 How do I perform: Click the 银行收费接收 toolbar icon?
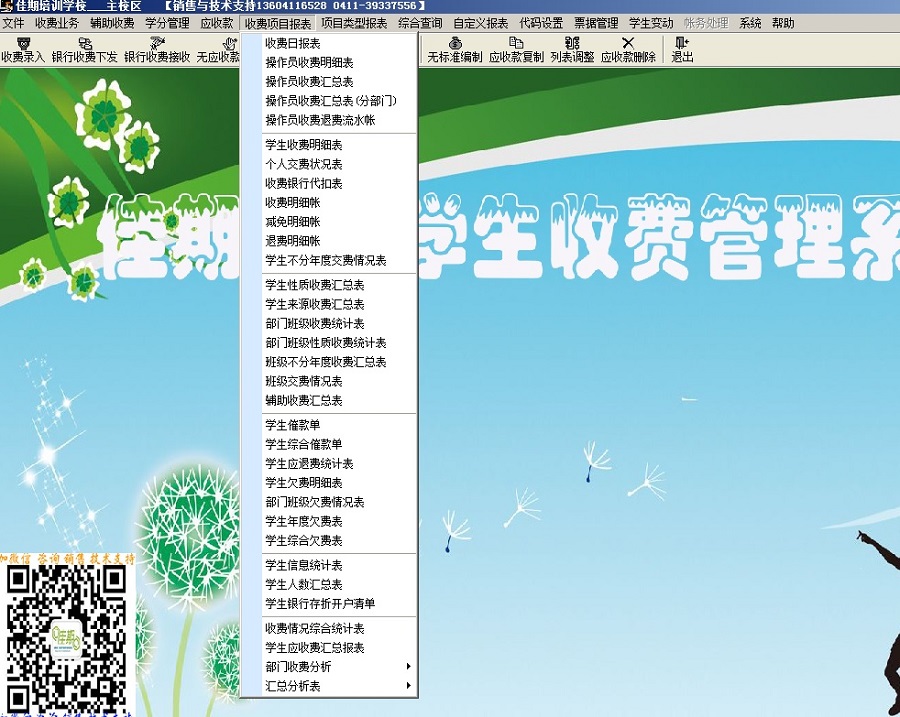(157, 50)
